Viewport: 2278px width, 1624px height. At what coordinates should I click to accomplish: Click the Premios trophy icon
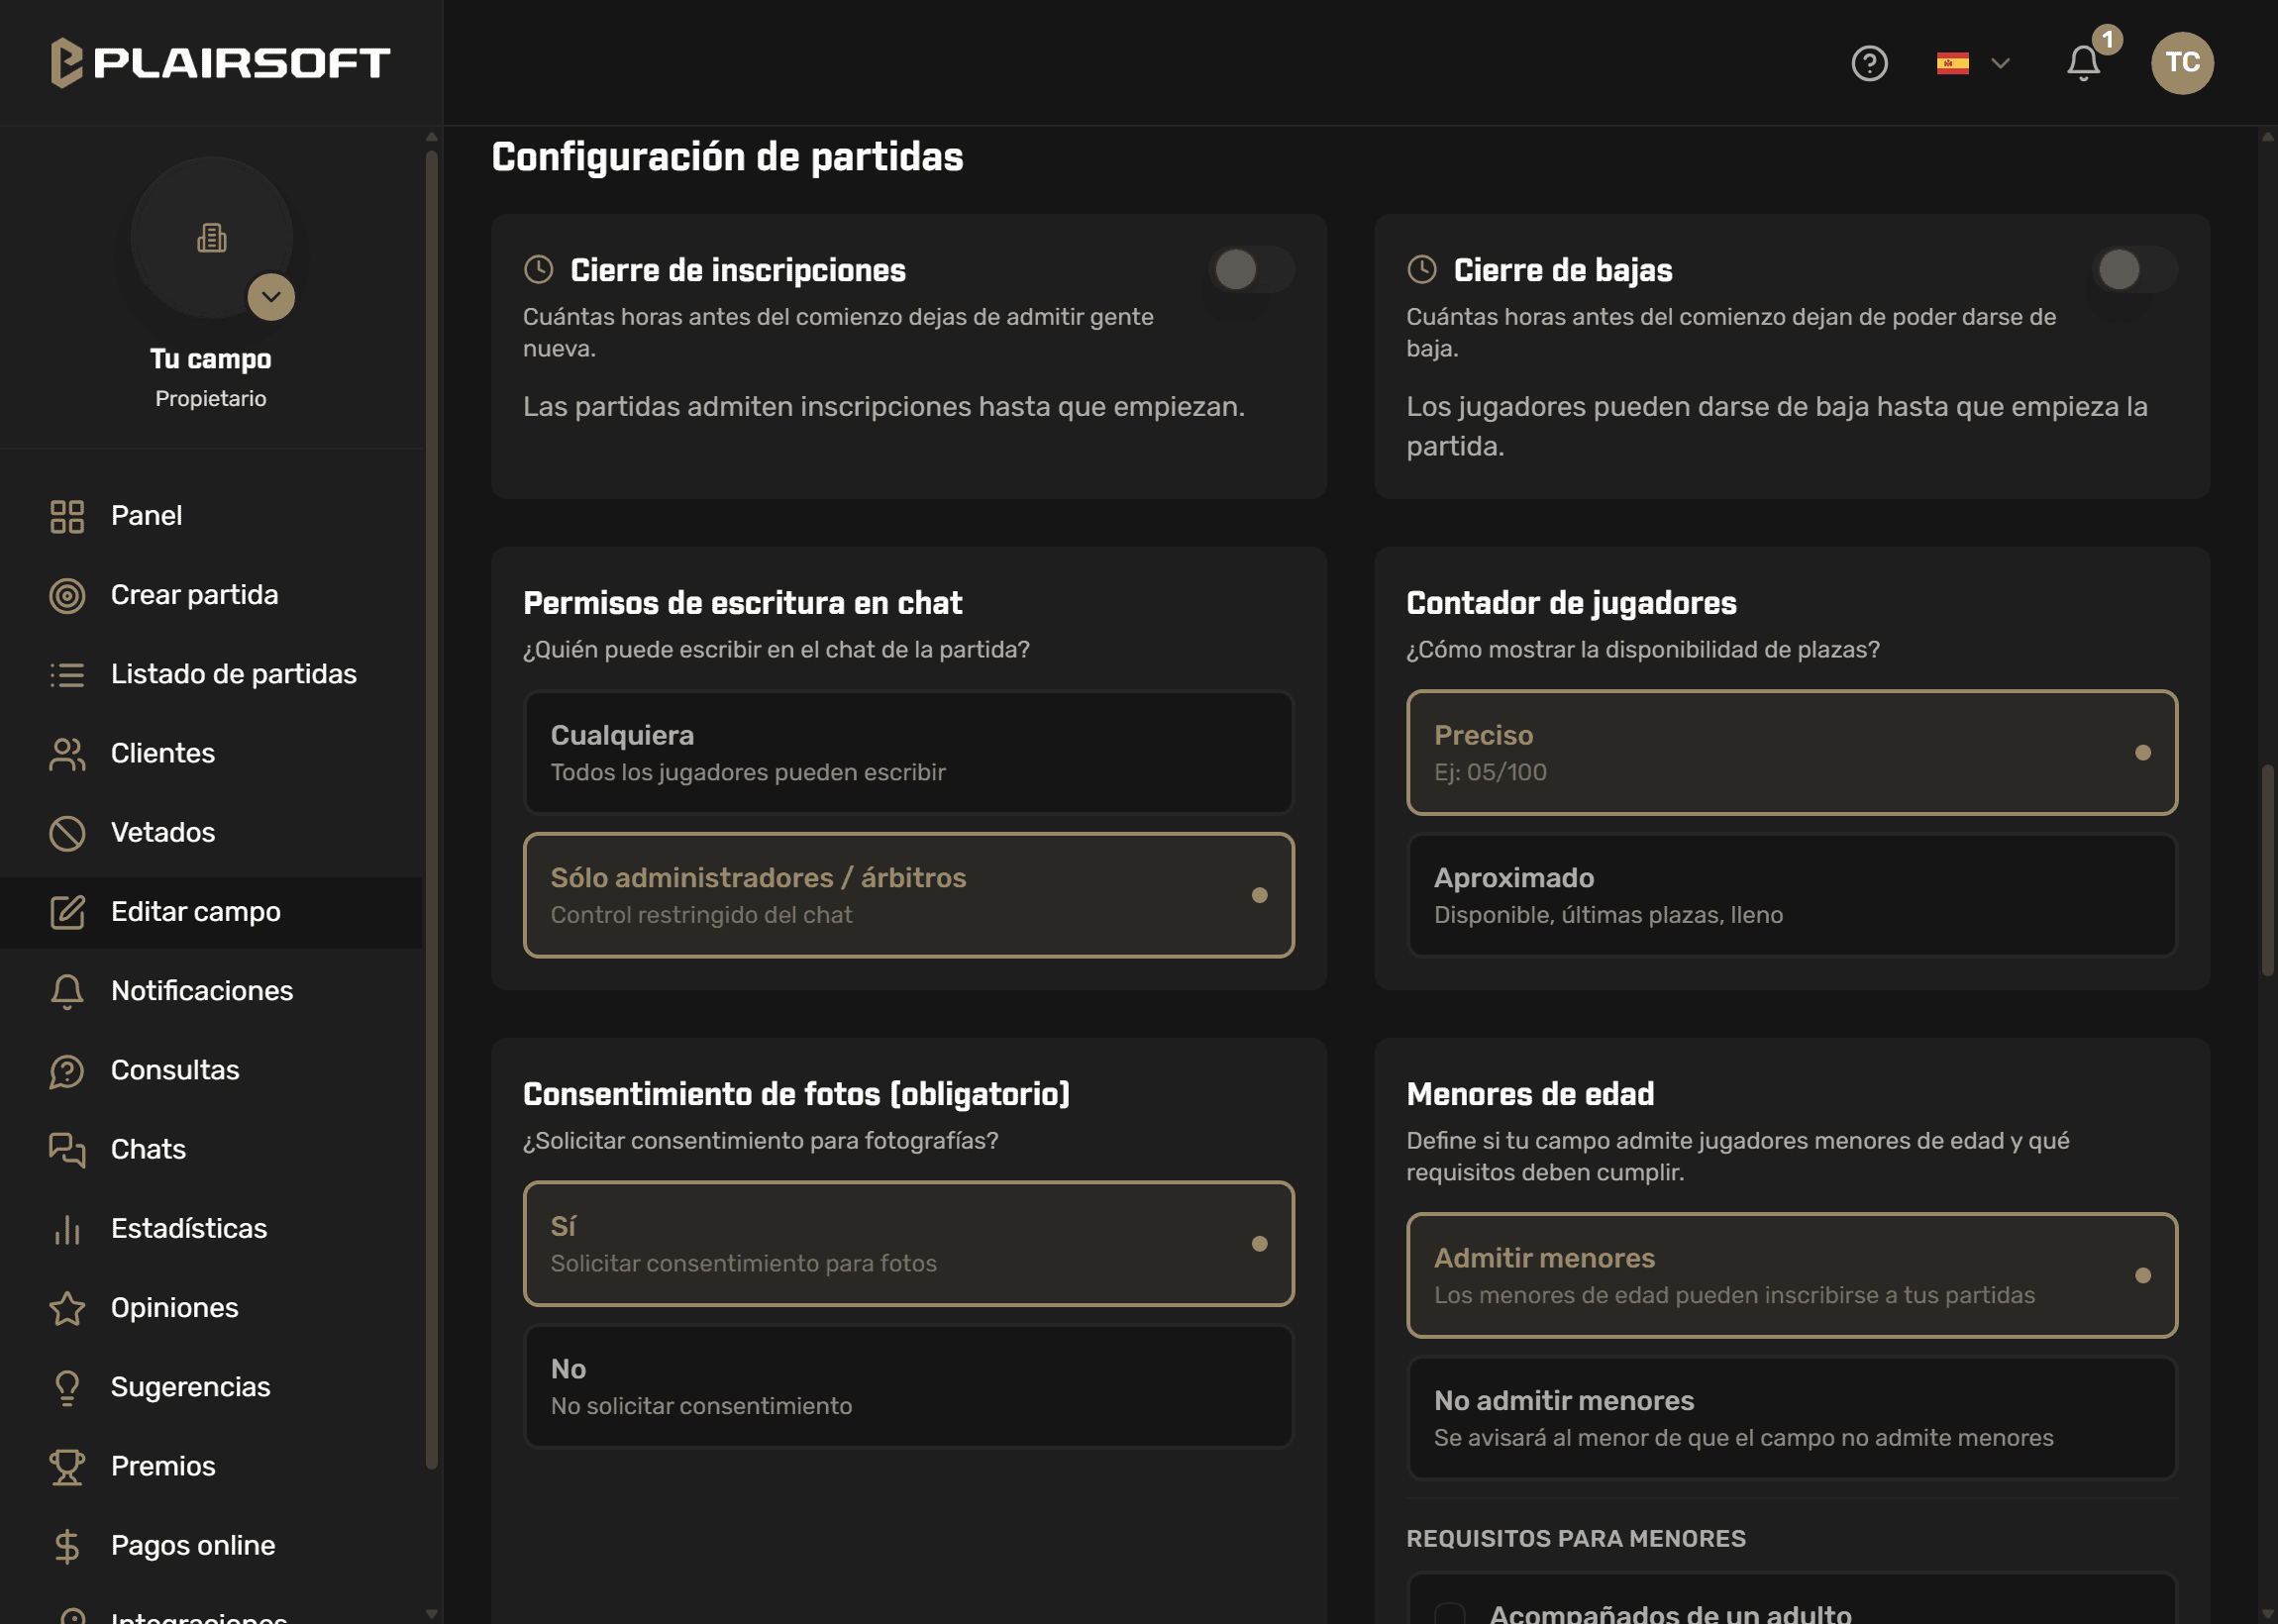point(67,1465)
